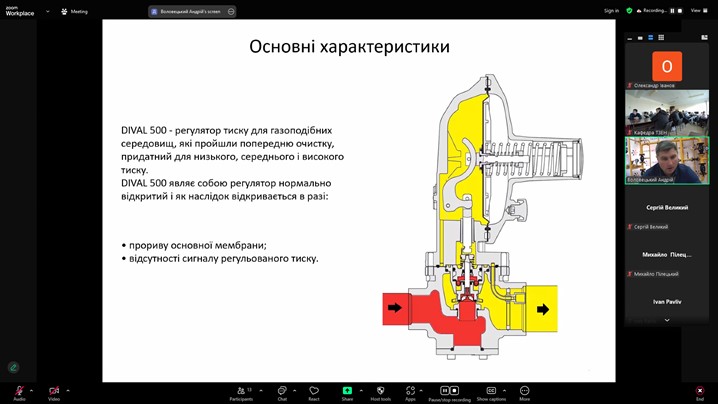Select Кафедра ТЗЕН classroom video tile

(667, 113)
